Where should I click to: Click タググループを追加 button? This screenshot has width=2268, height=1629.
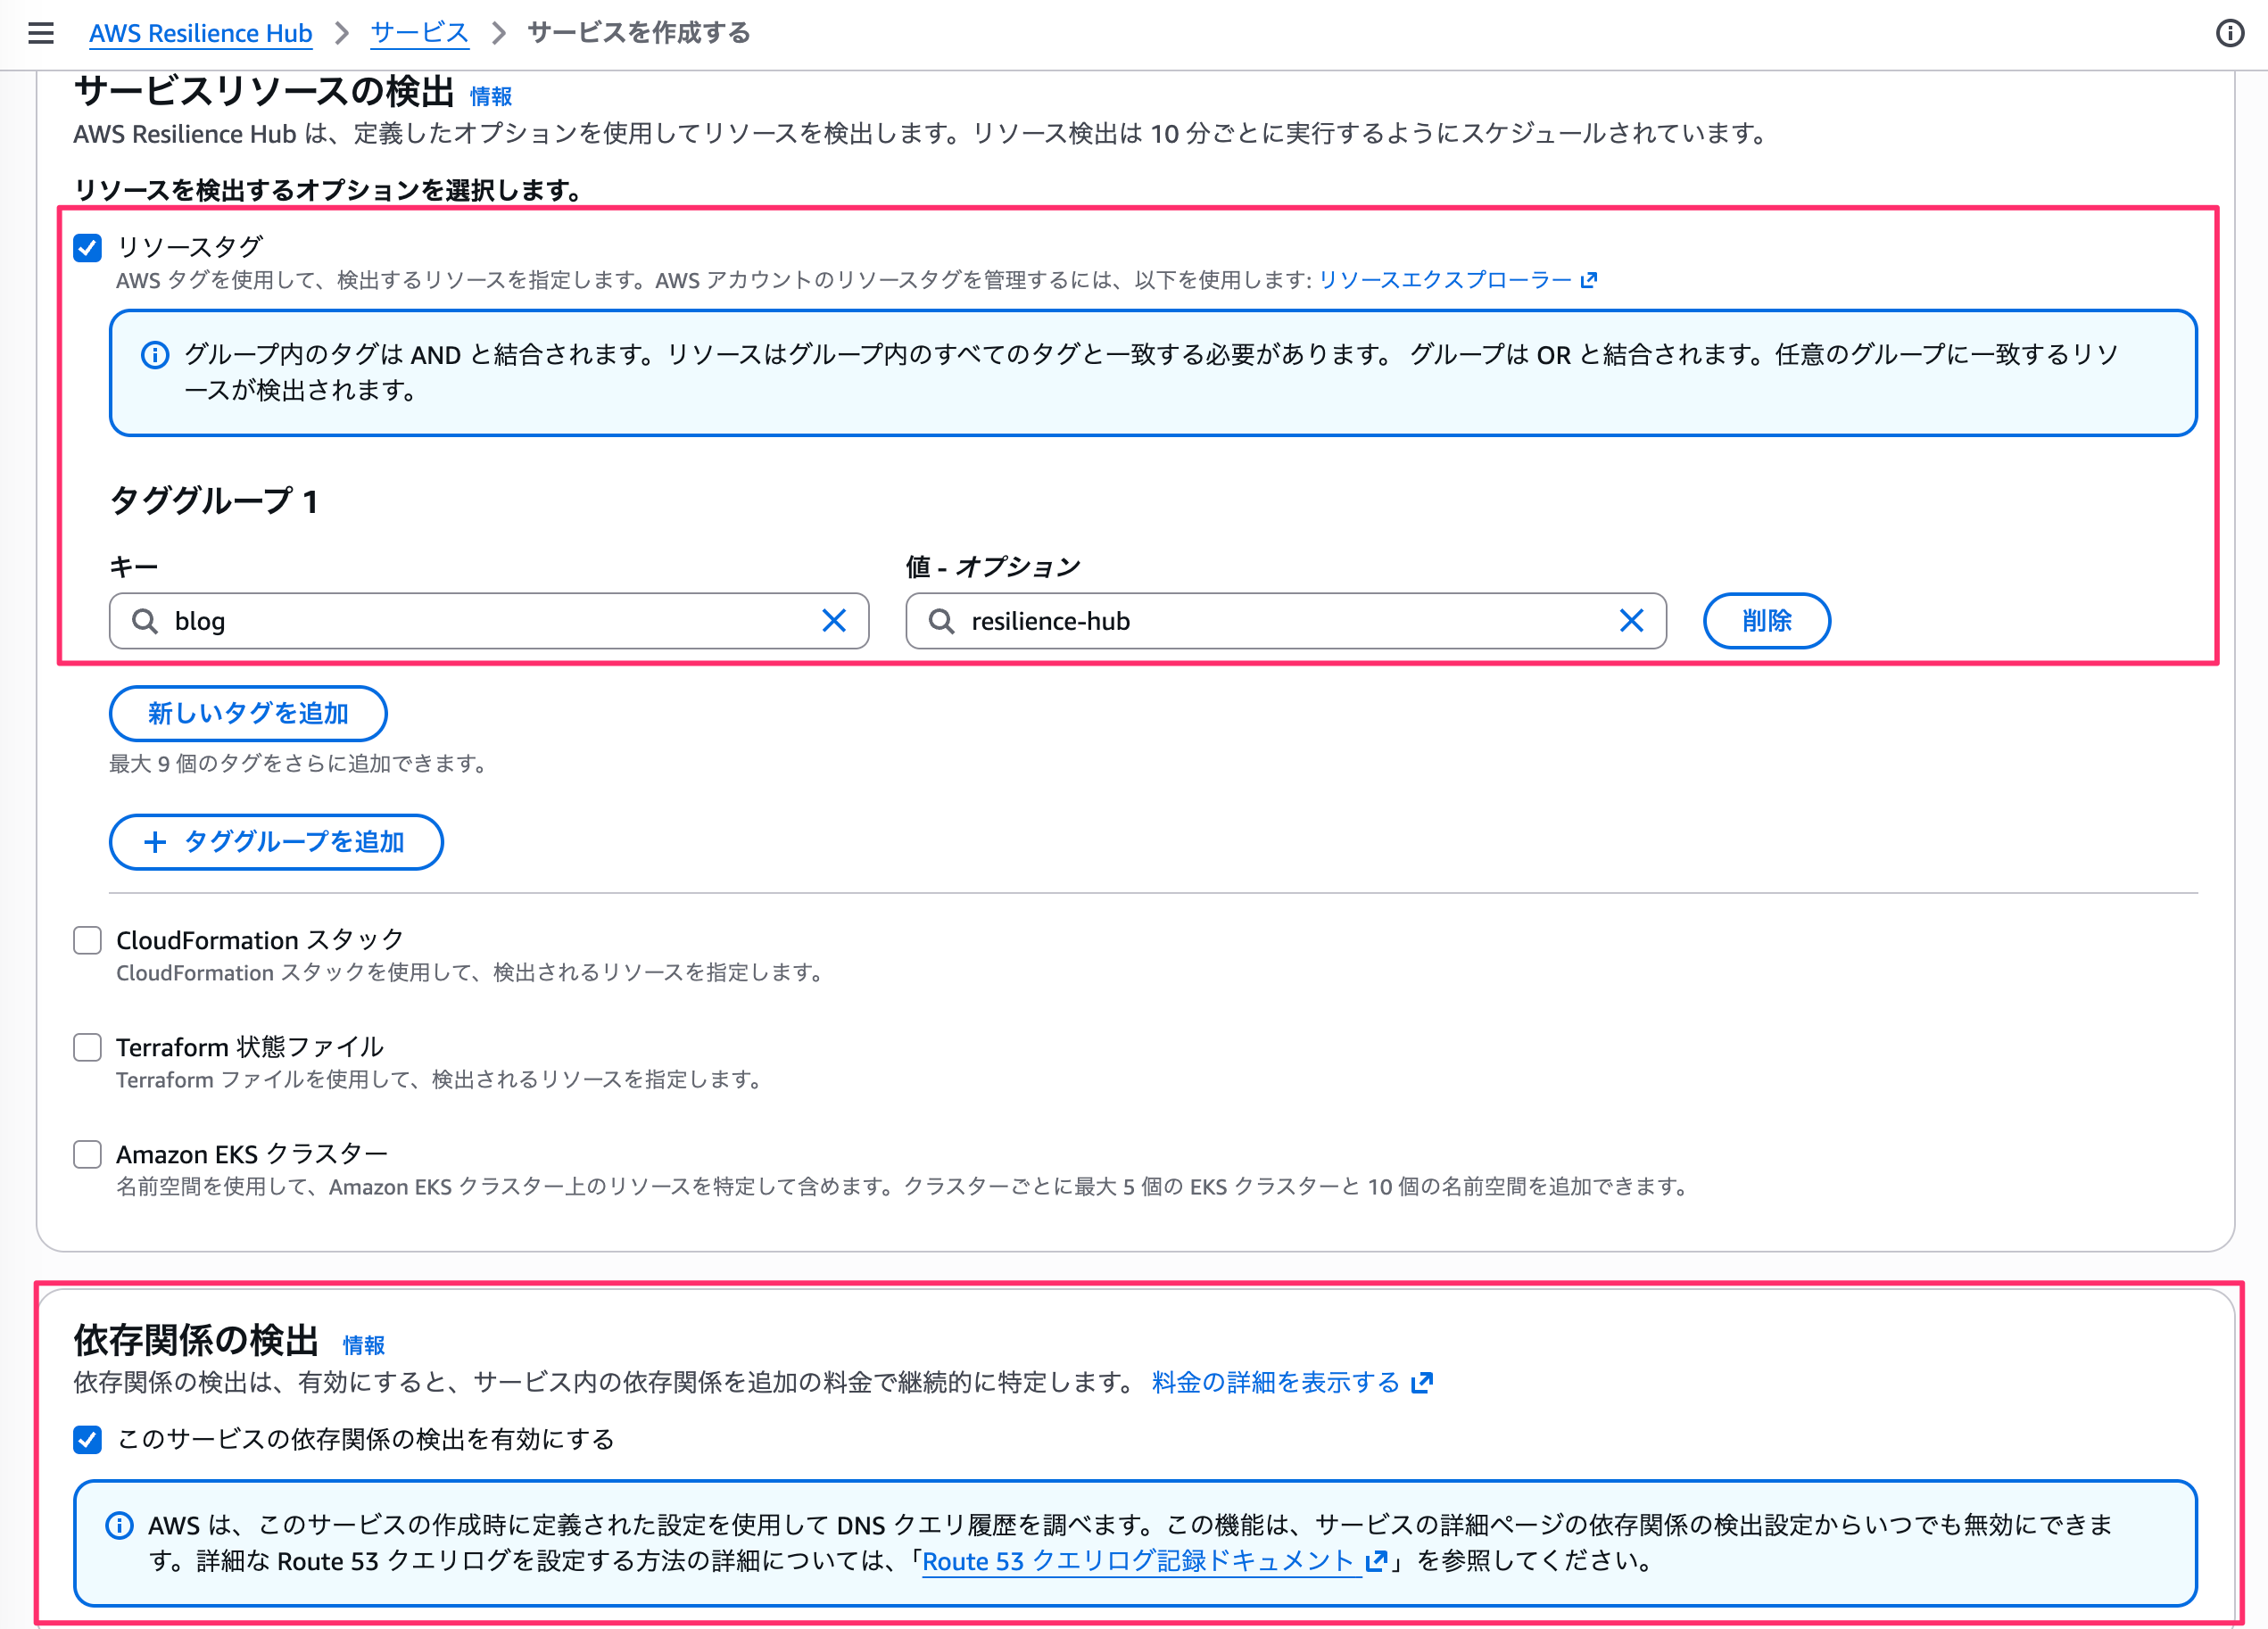coord(276,842)
